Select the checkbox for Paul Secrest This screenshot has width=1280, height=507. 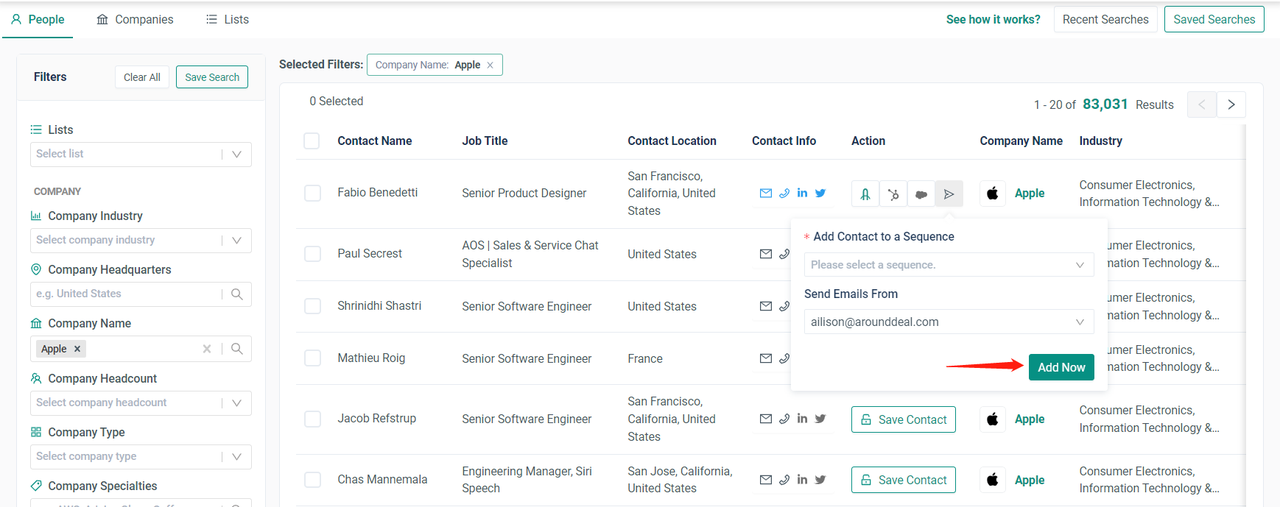tap(312, 254)
